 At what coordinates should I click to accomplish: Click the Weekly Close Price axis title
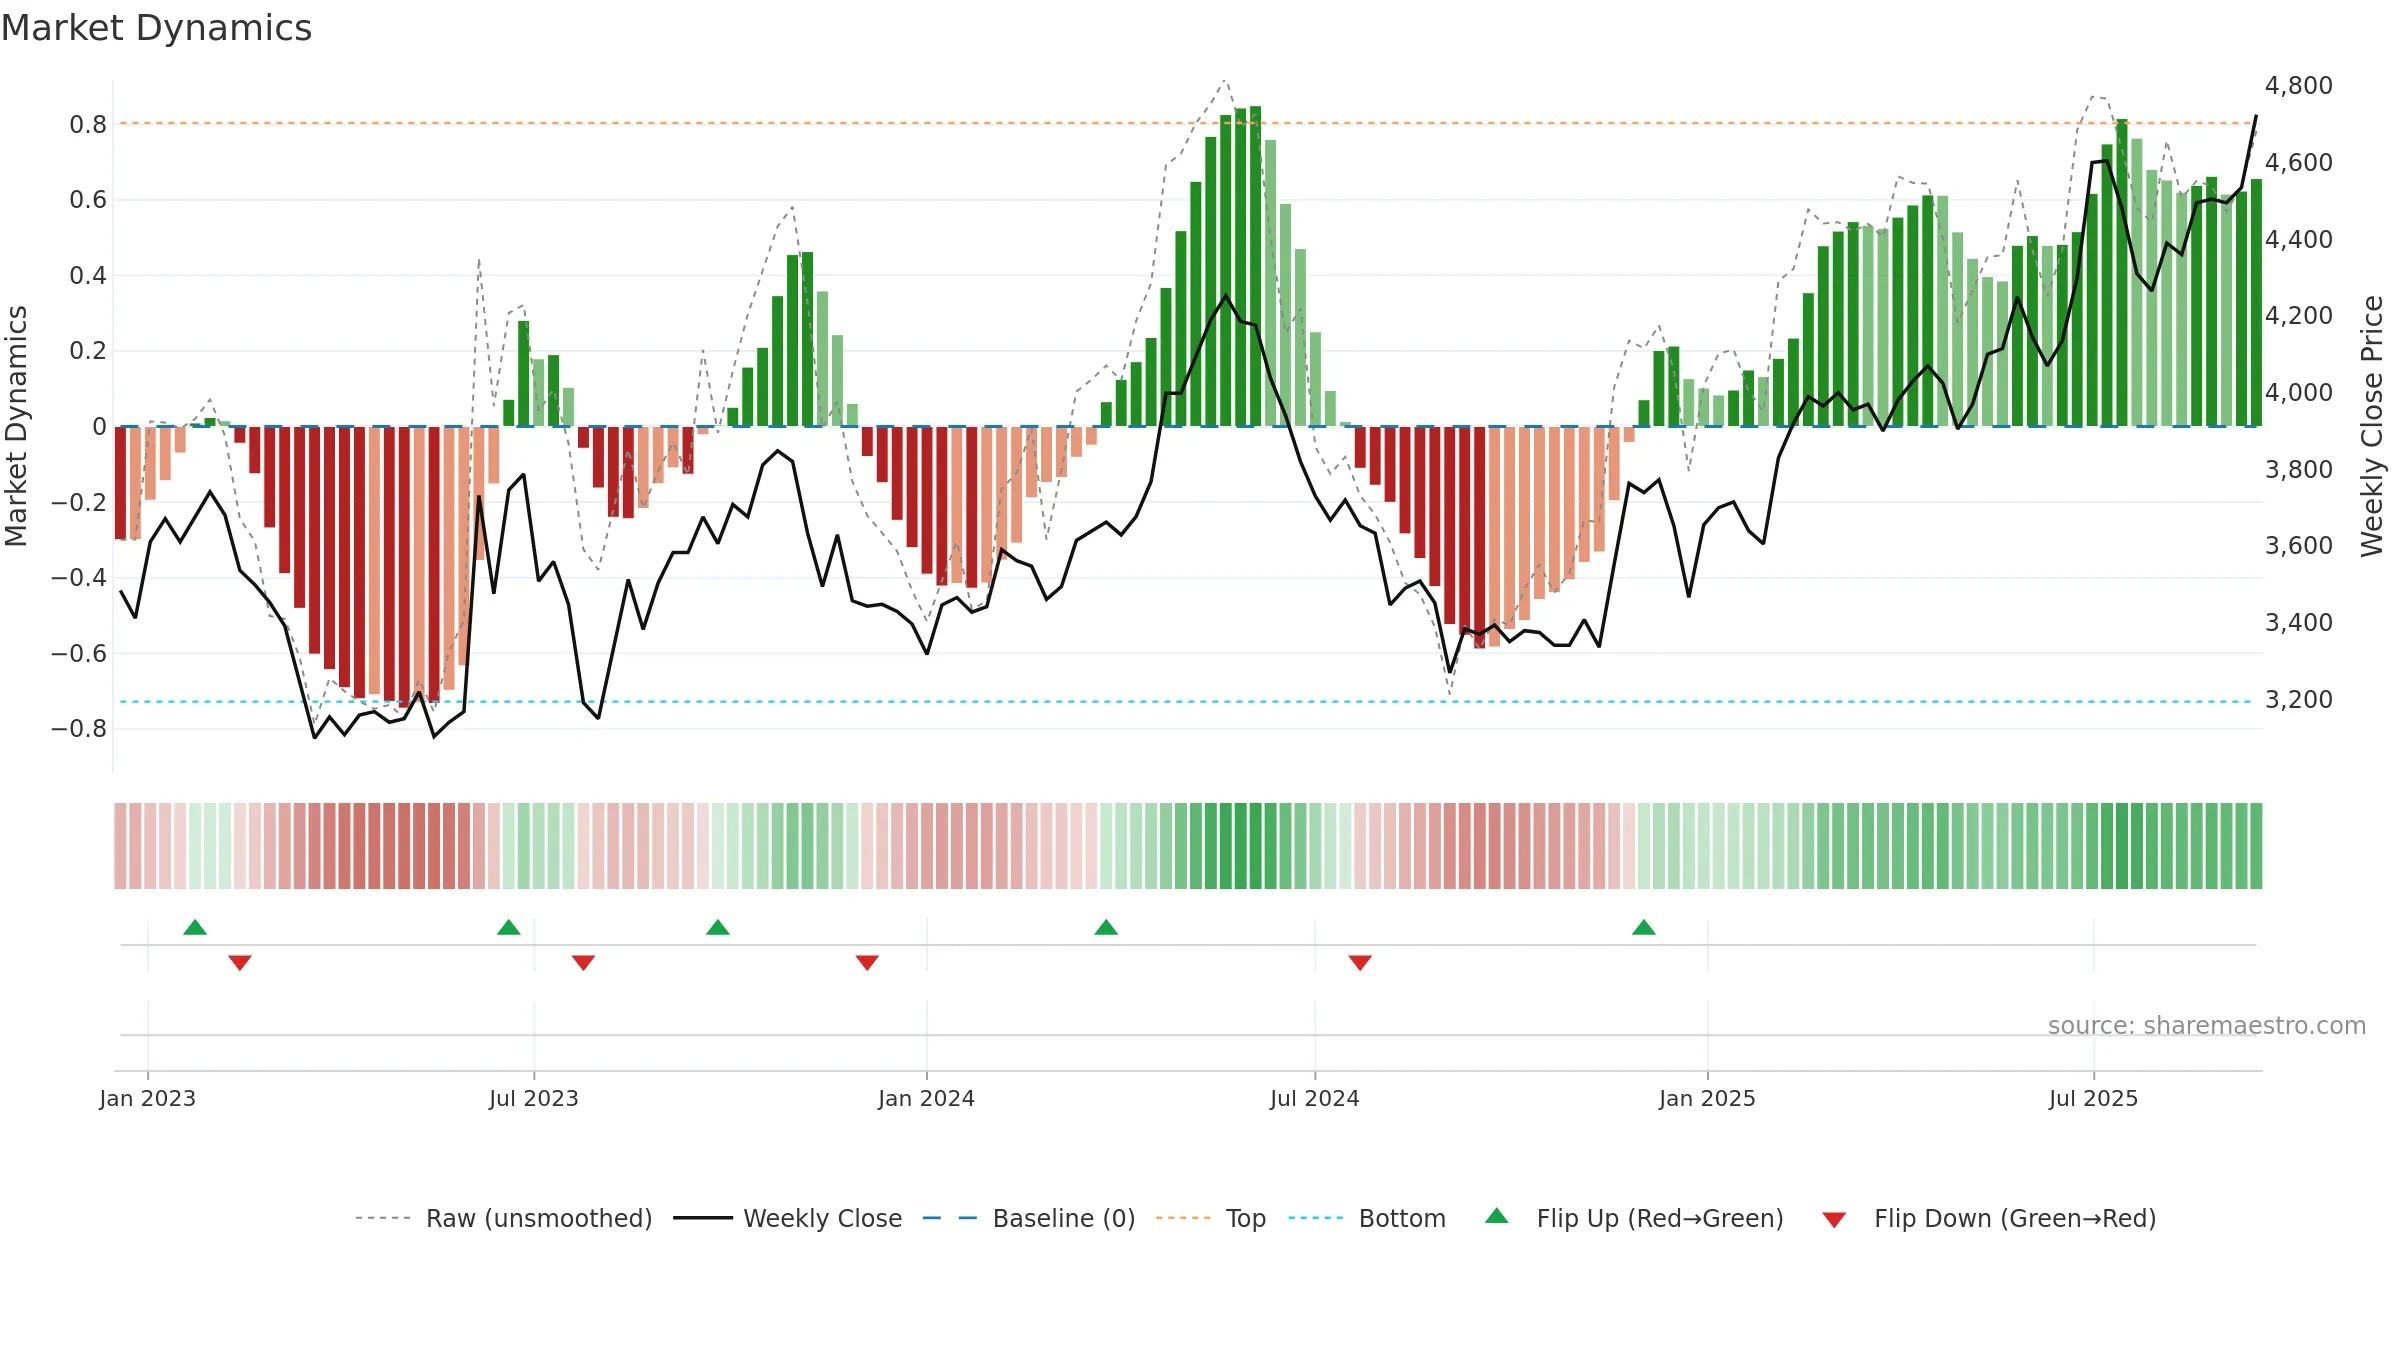[x=2373, y=426]
